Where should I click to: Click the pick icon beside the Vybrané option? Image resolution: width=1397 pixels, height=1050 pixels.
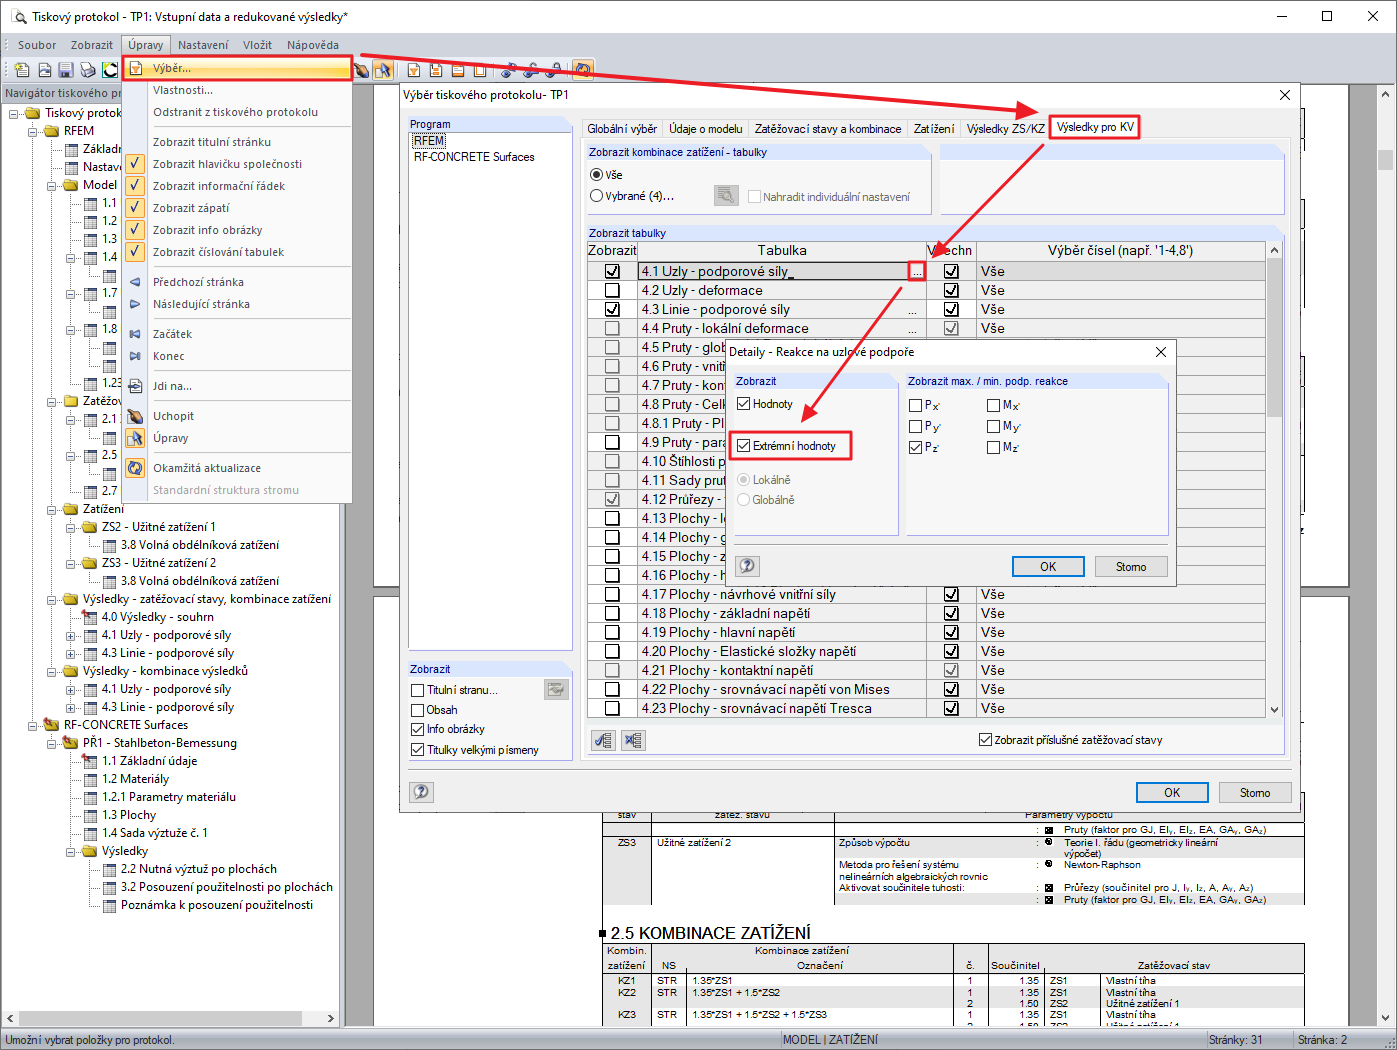coord(726,196)
